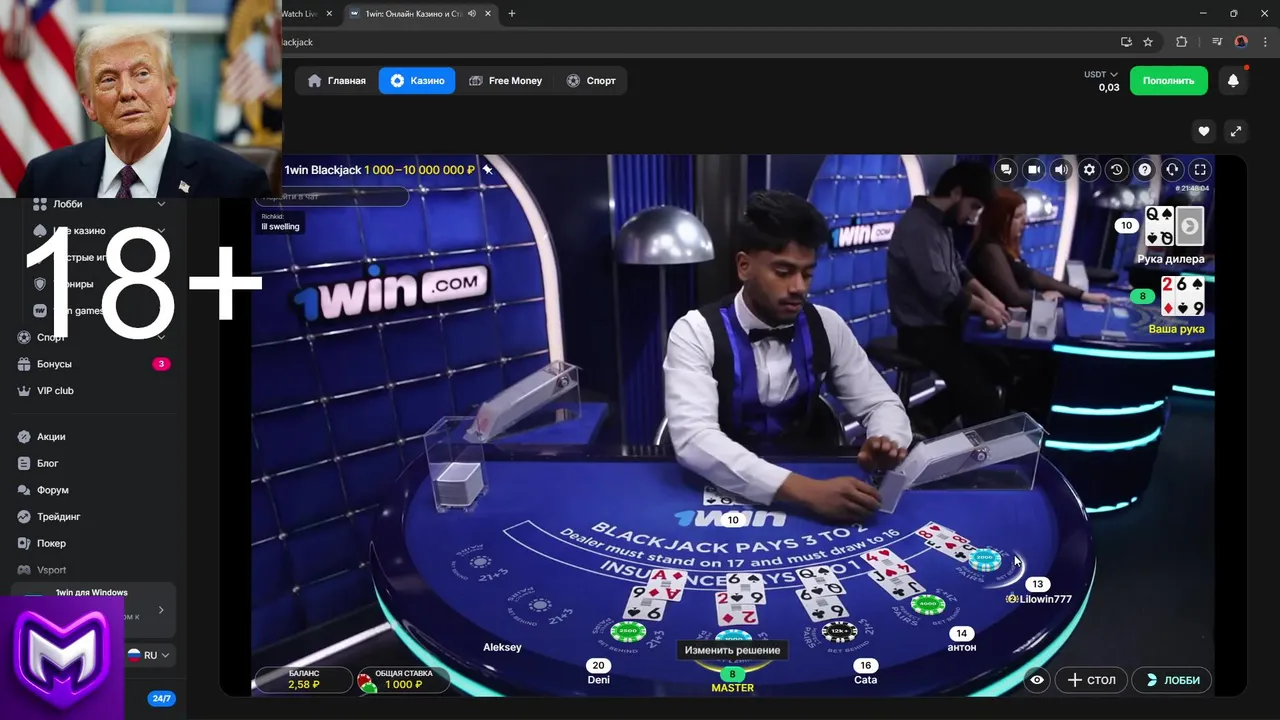This screenshot has width=1280, height=720.
Task: Open 24/7 support badge
Action: (161, 699)
